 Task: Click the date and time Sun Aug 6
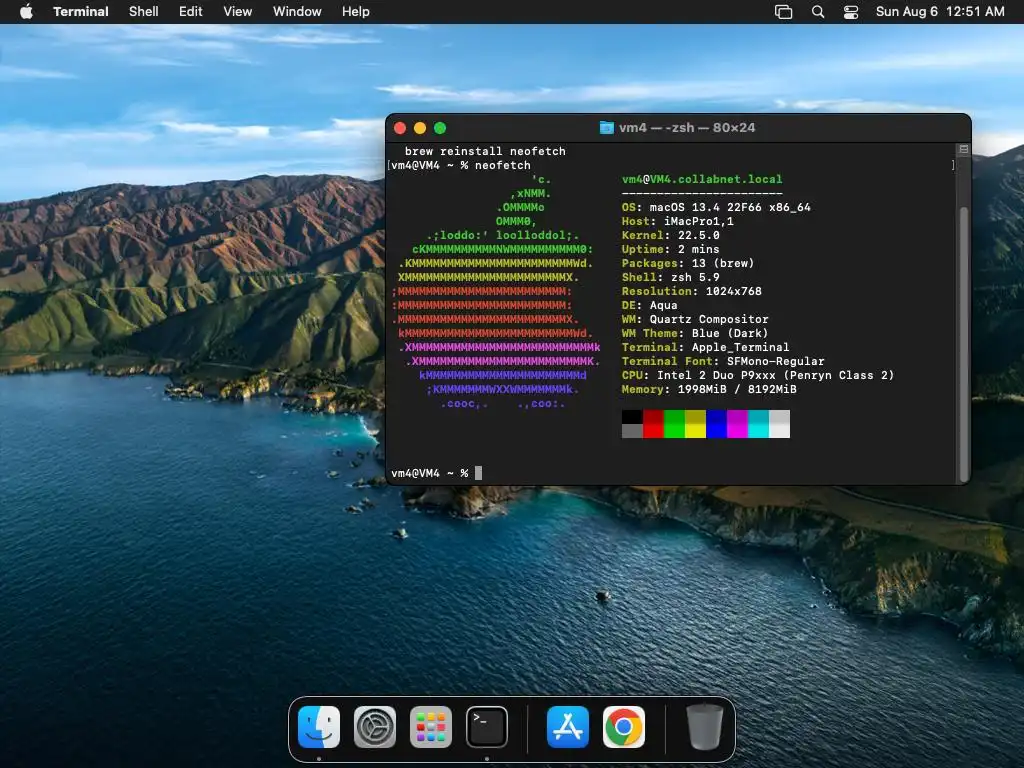[x=940, y=11]
